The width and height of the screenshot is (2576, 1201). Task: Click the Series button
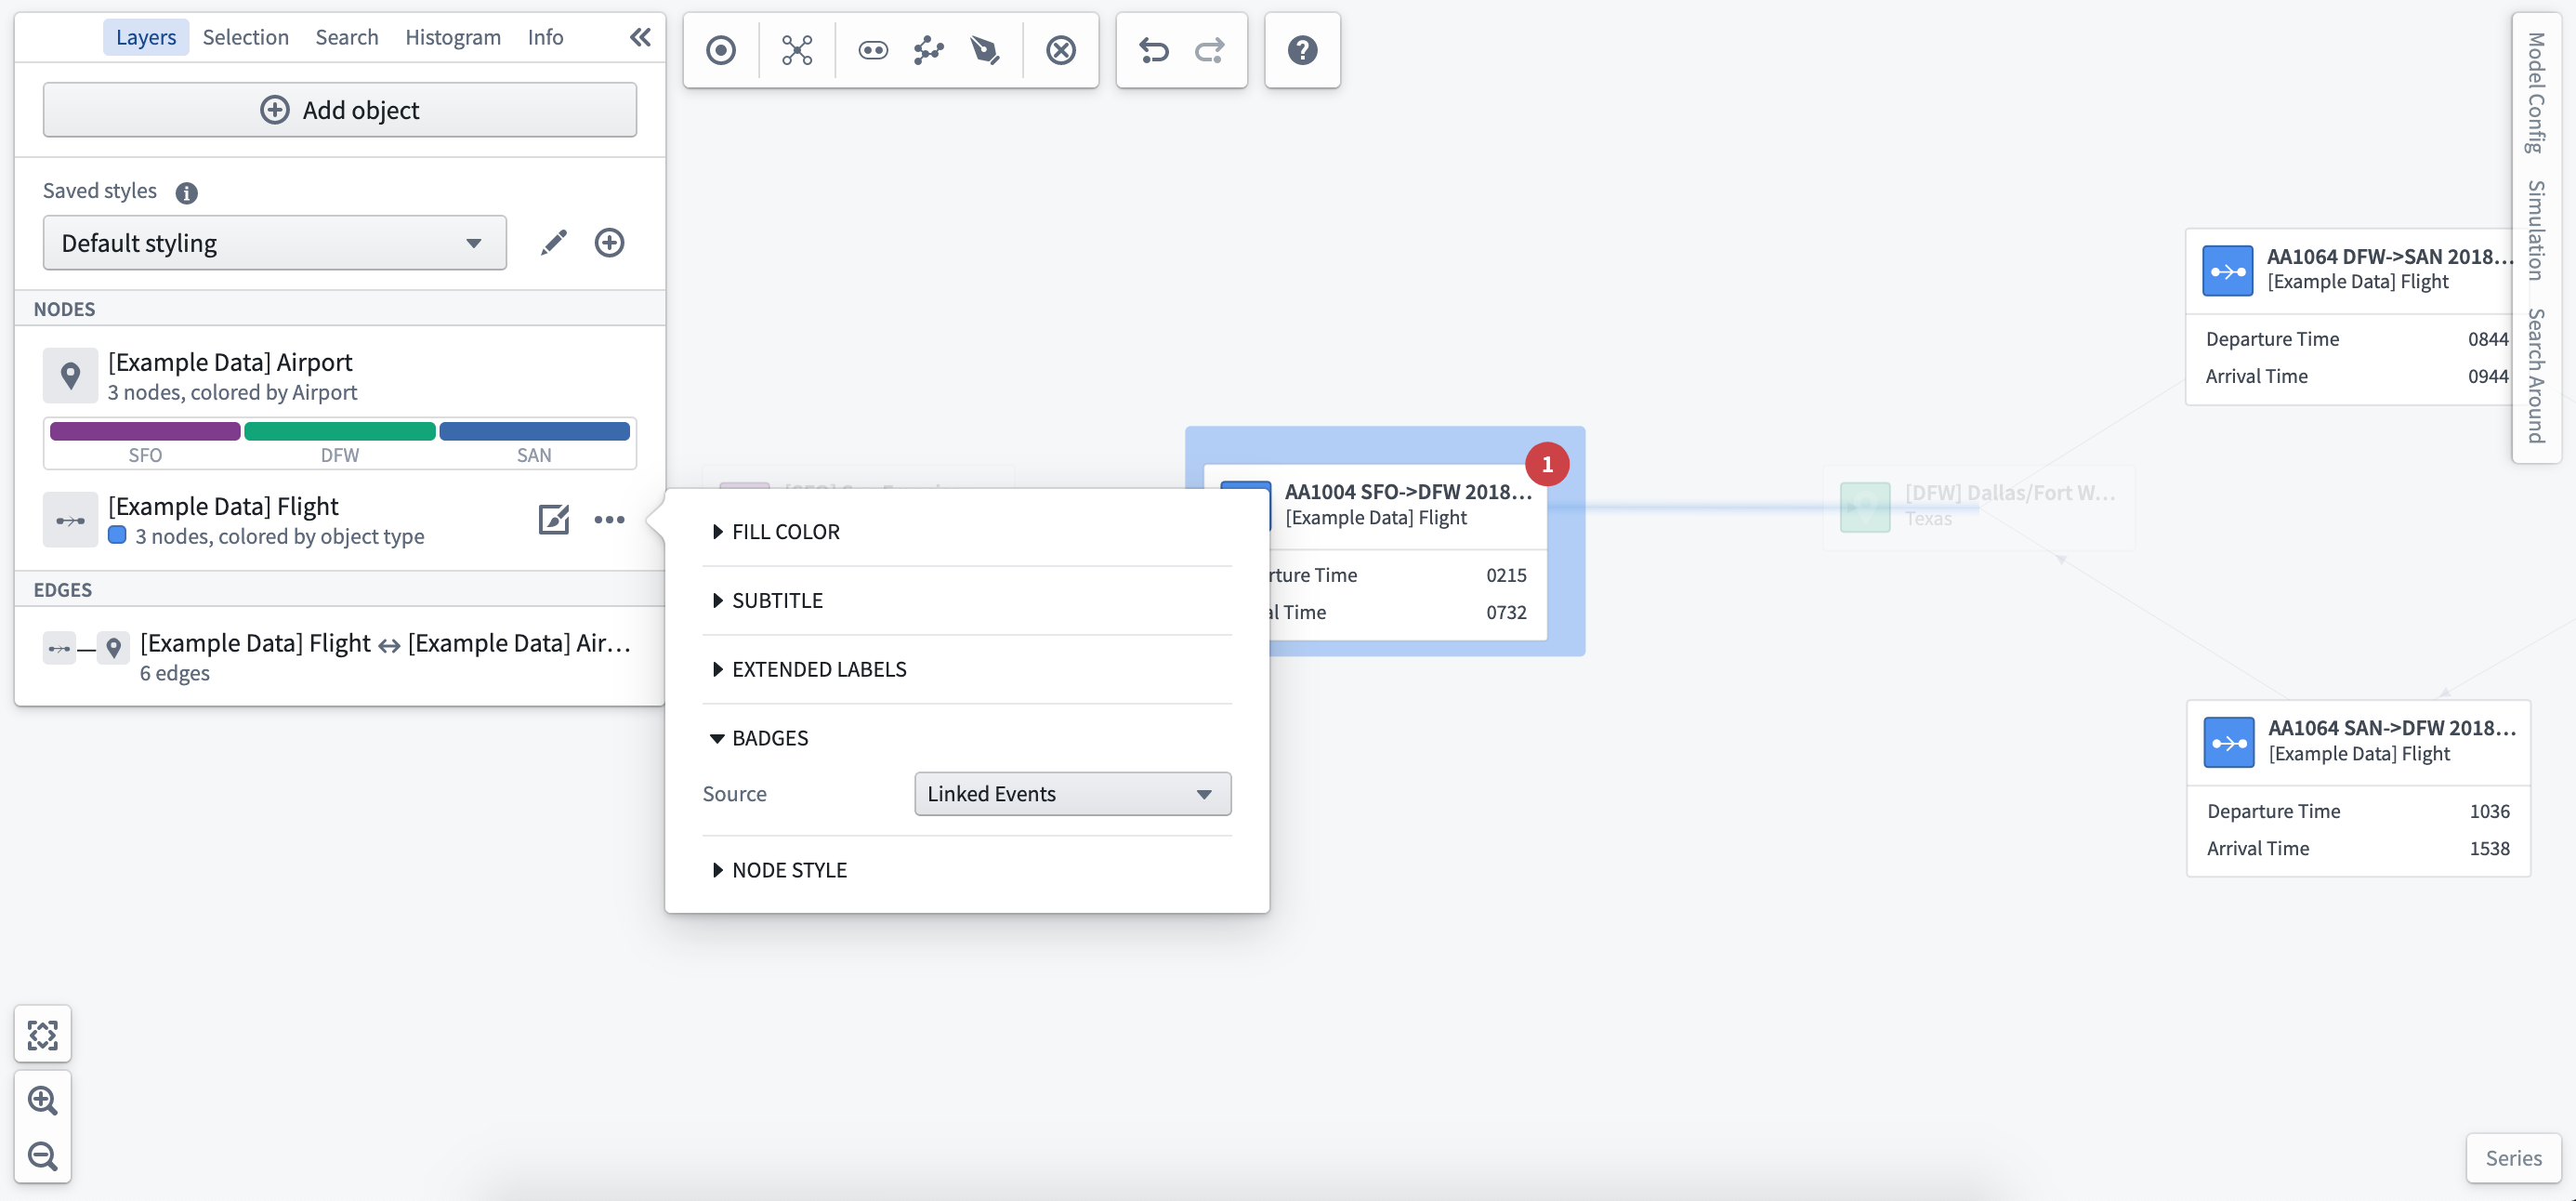pyautogui.click(x=2513, y=1158)
